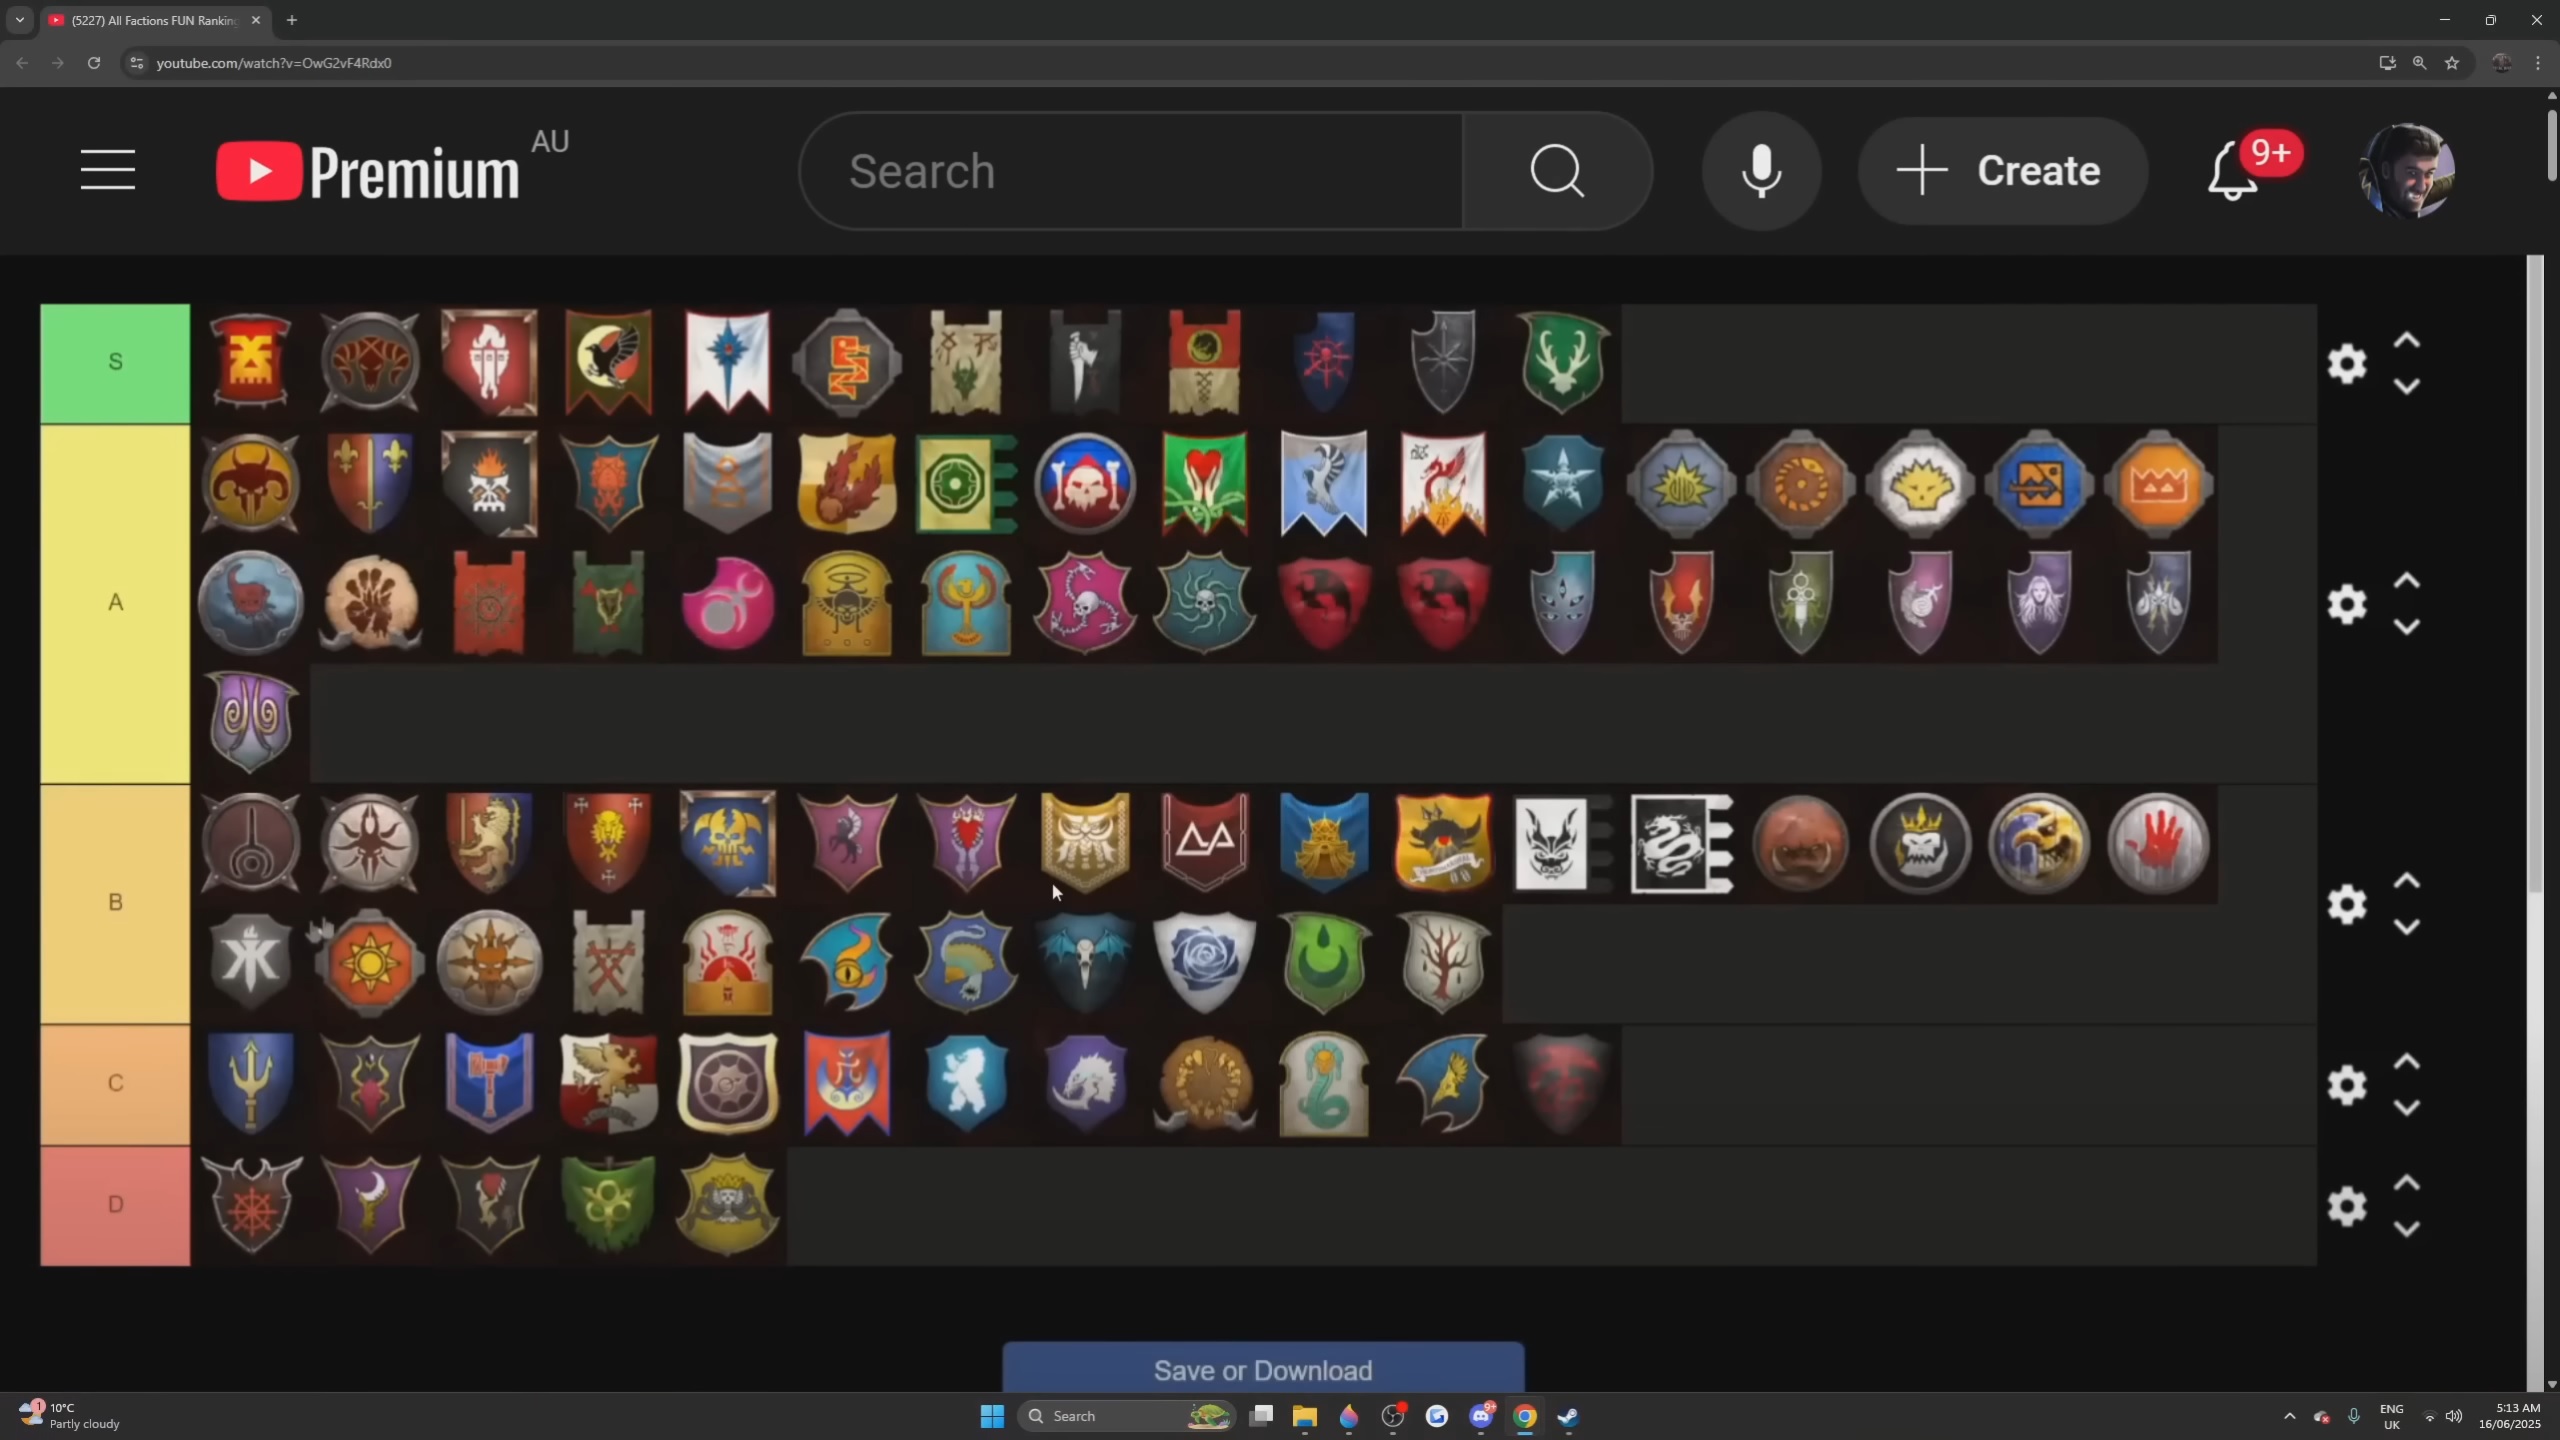
Task: Select the bare white tree shield in B tier
Action: pyautogui.click(x=1442, y=962)
